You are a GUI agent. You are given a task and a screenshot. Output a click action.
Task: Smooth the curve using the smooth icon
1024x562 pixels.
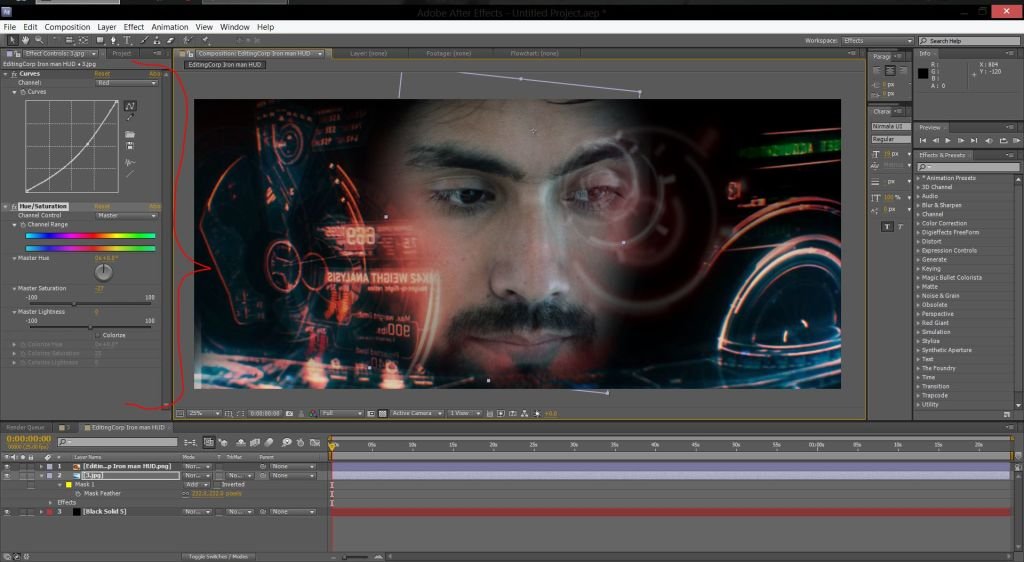coord(130,162)
